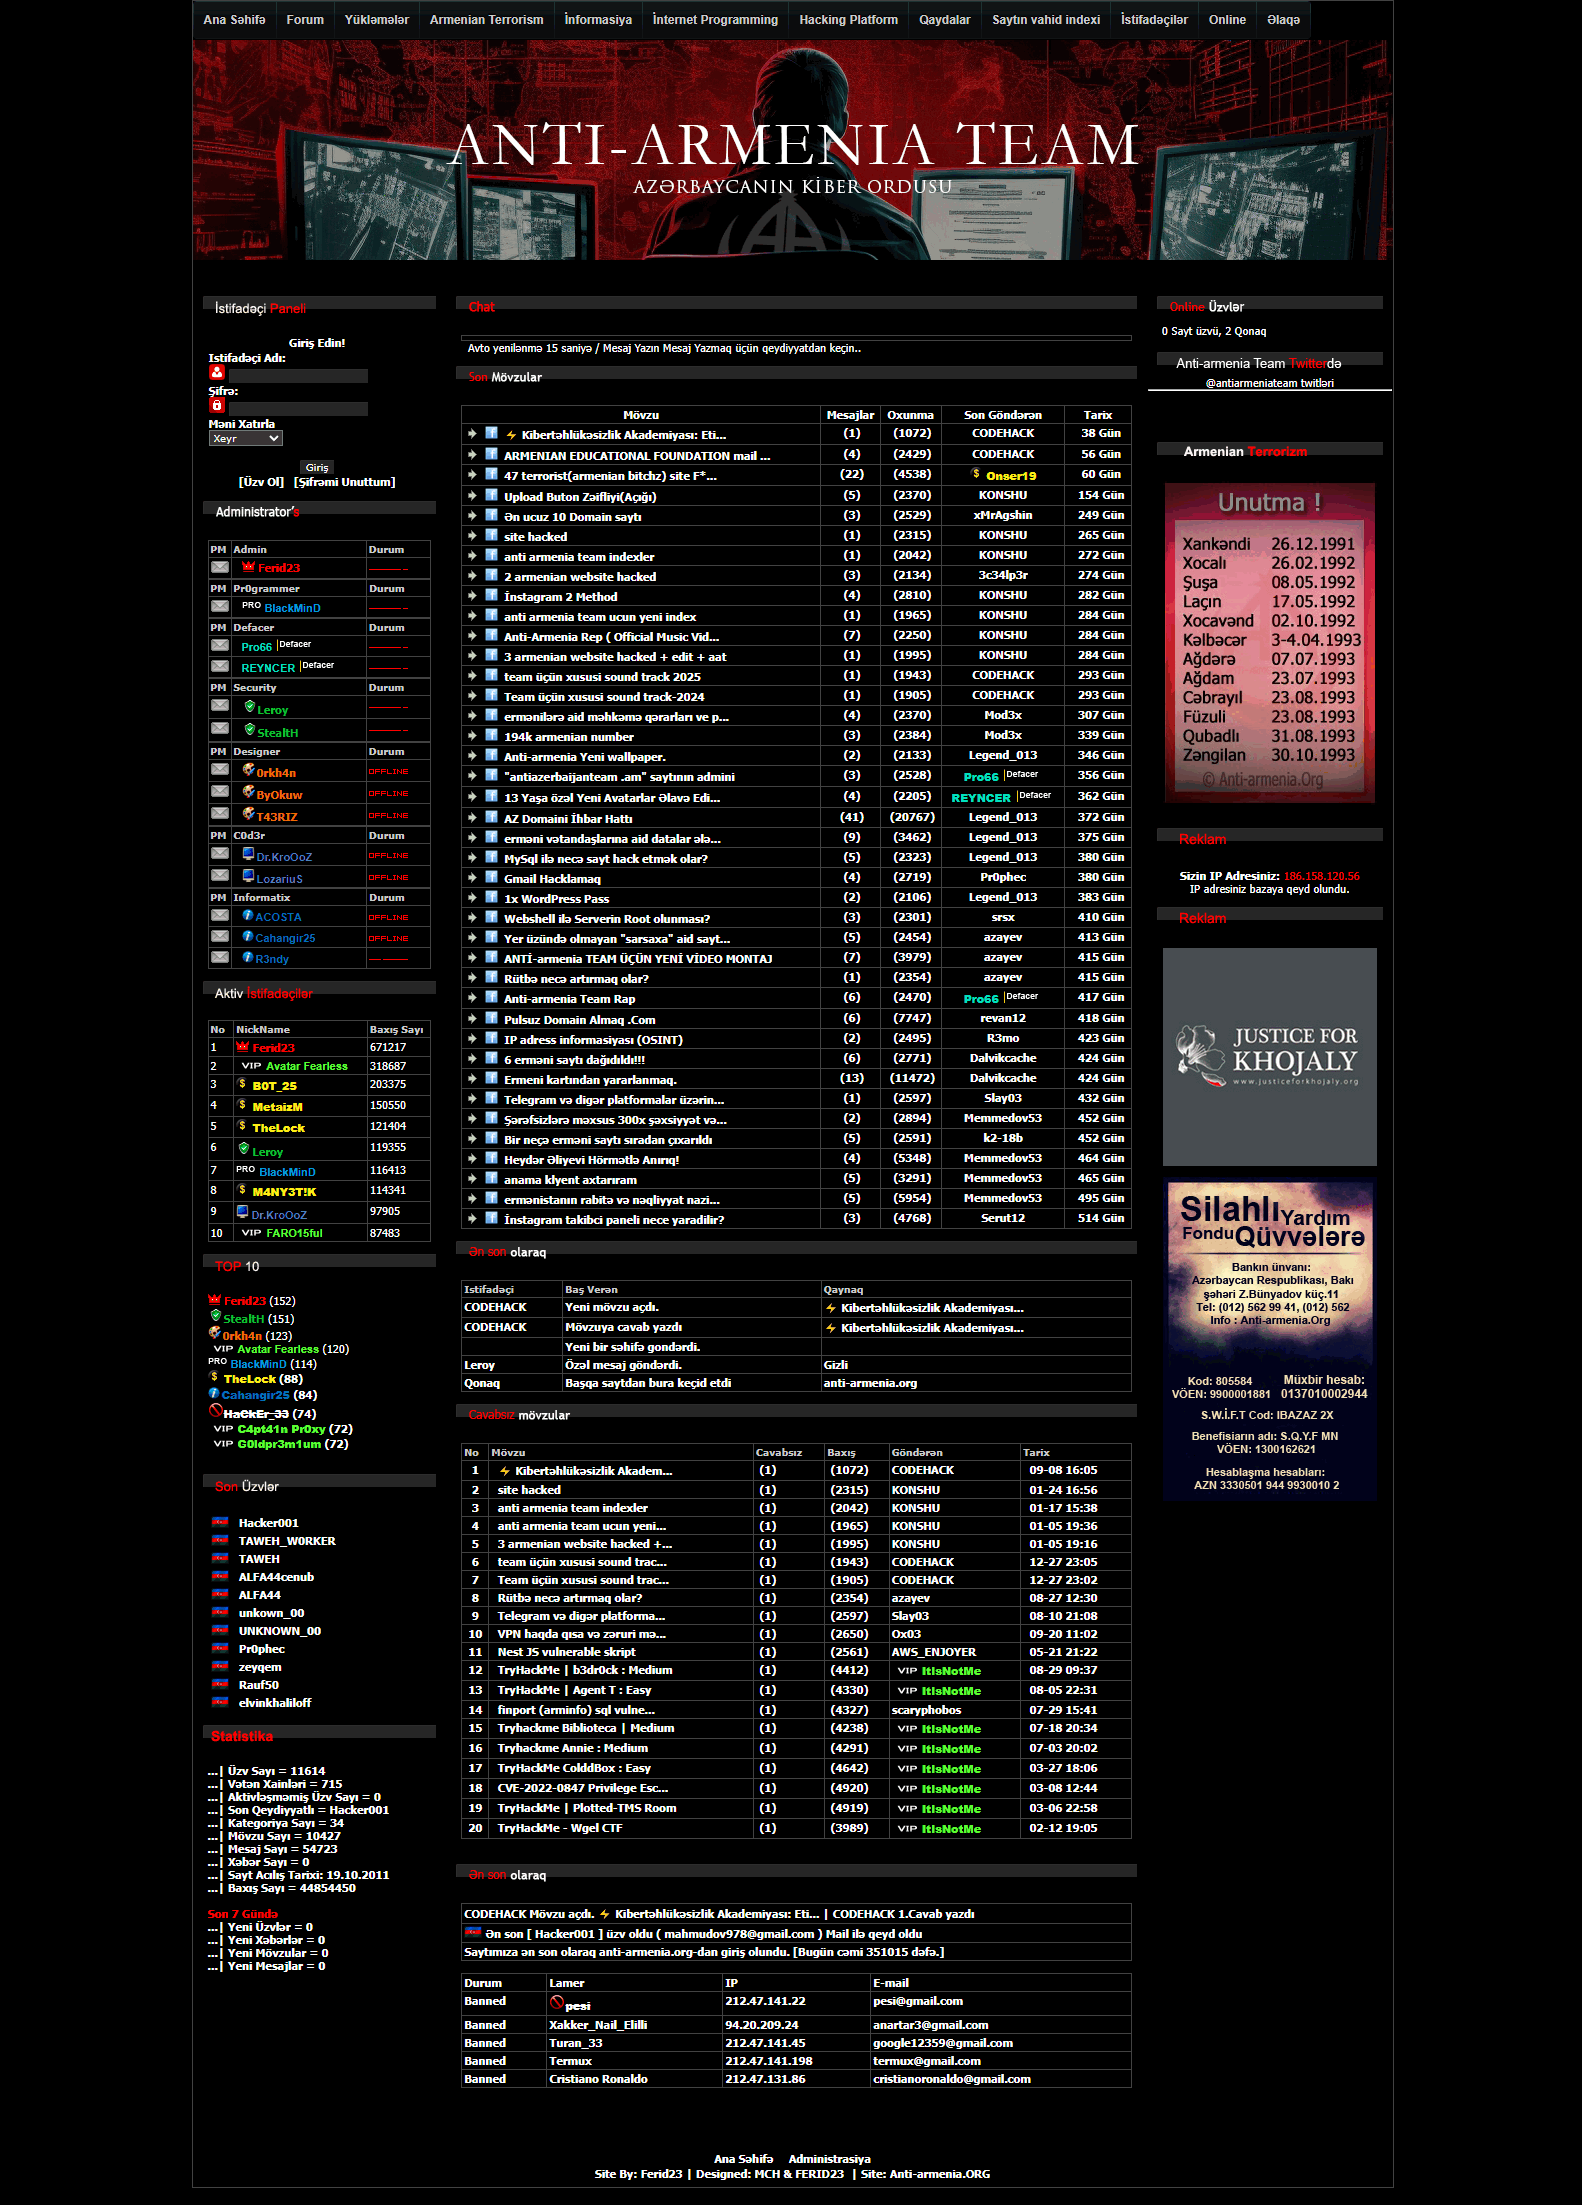Open the Rauf50 profile in Son Üzvlər
This screenshot has height=2205, width=1582.
(x=258, y=1685)
